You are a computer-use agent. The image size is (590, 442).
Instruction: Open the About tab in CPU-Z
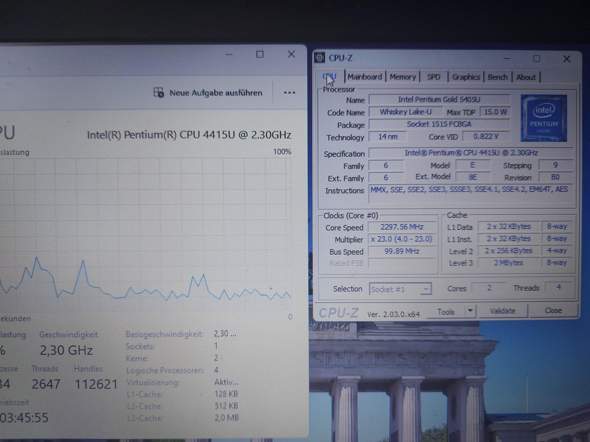[x=526, y=77]
